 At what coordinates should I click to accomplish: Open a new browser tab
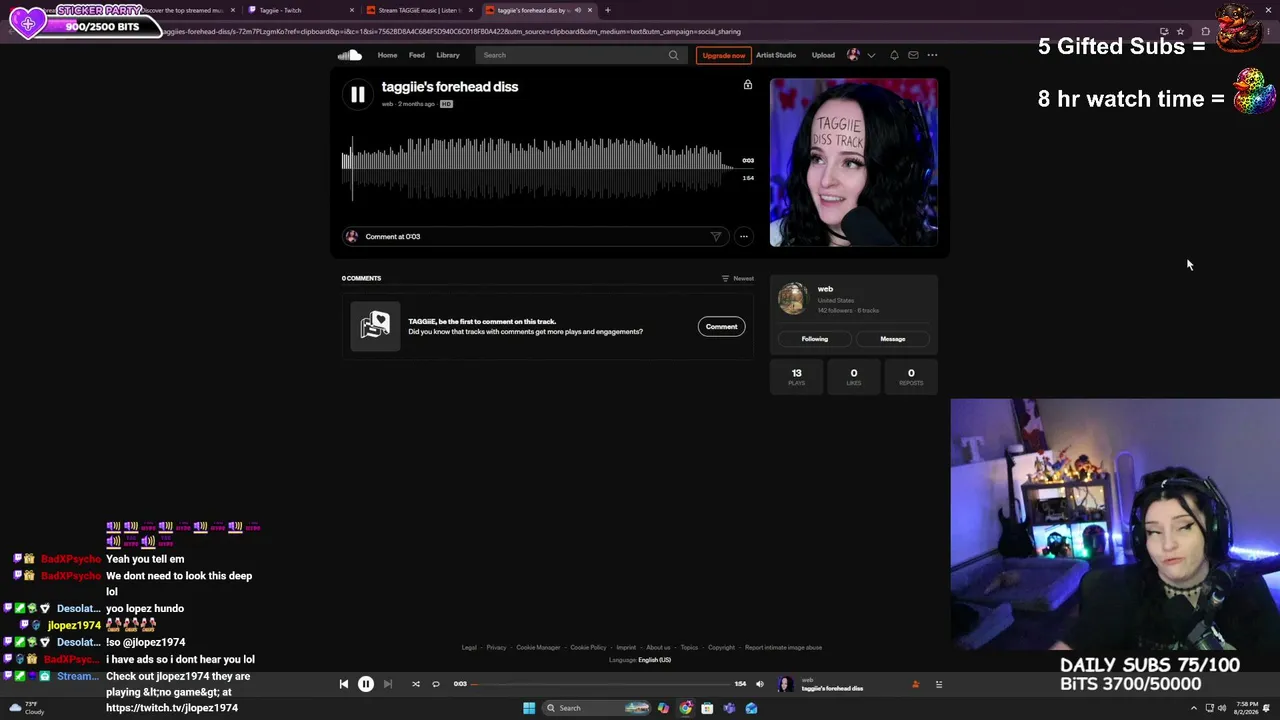[x=607, y=10]
